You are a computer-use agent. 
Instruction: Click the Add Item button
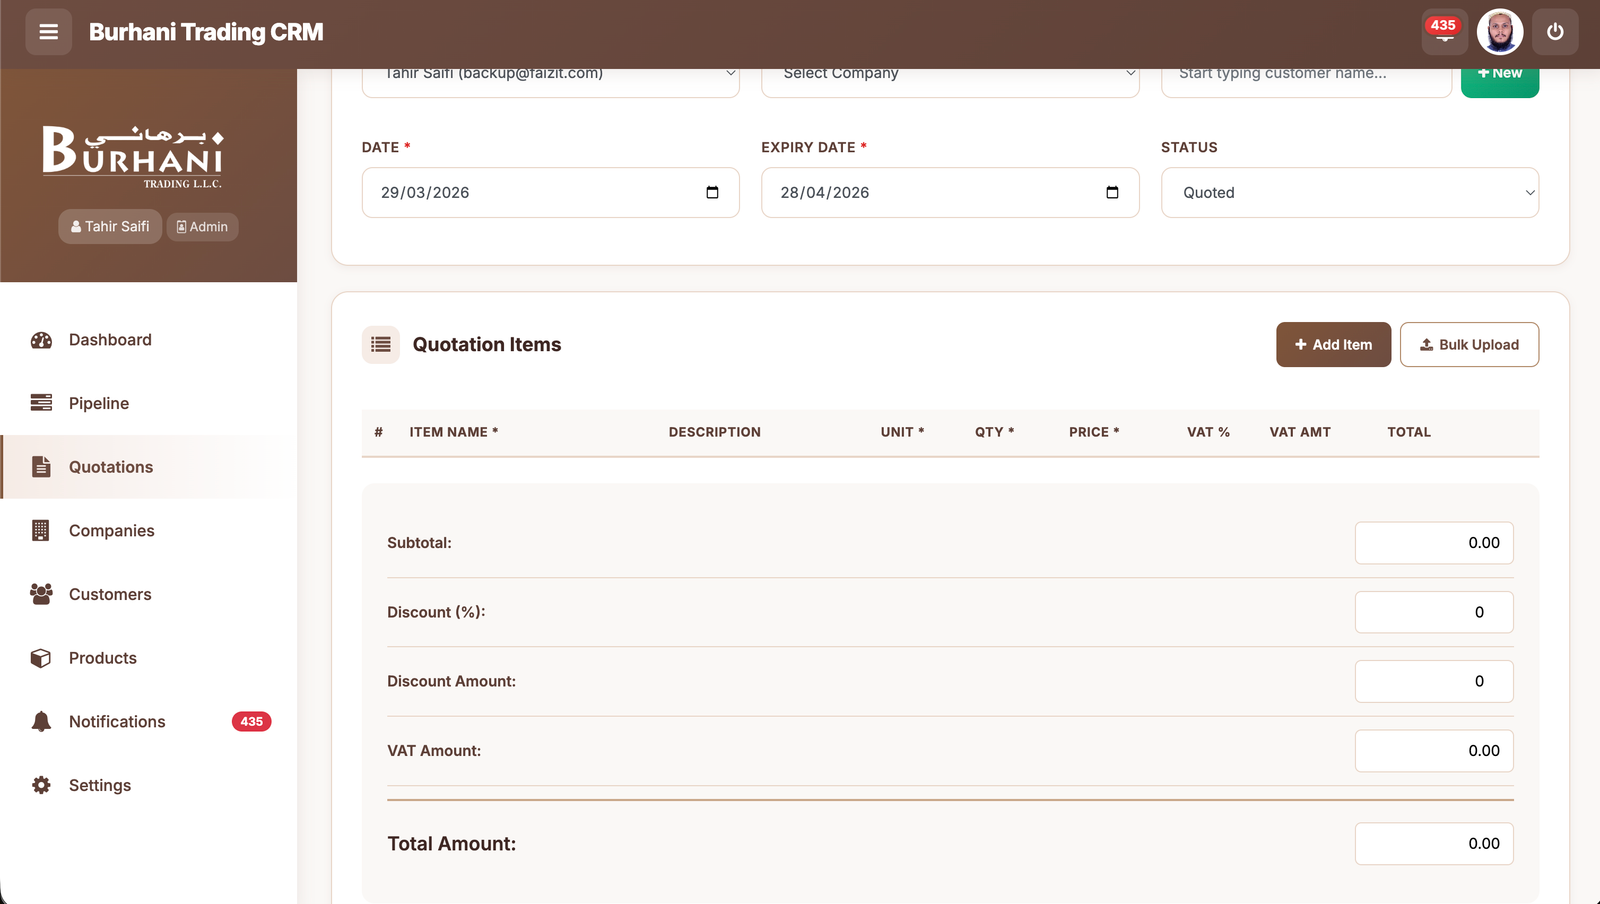click(1333, 344)
